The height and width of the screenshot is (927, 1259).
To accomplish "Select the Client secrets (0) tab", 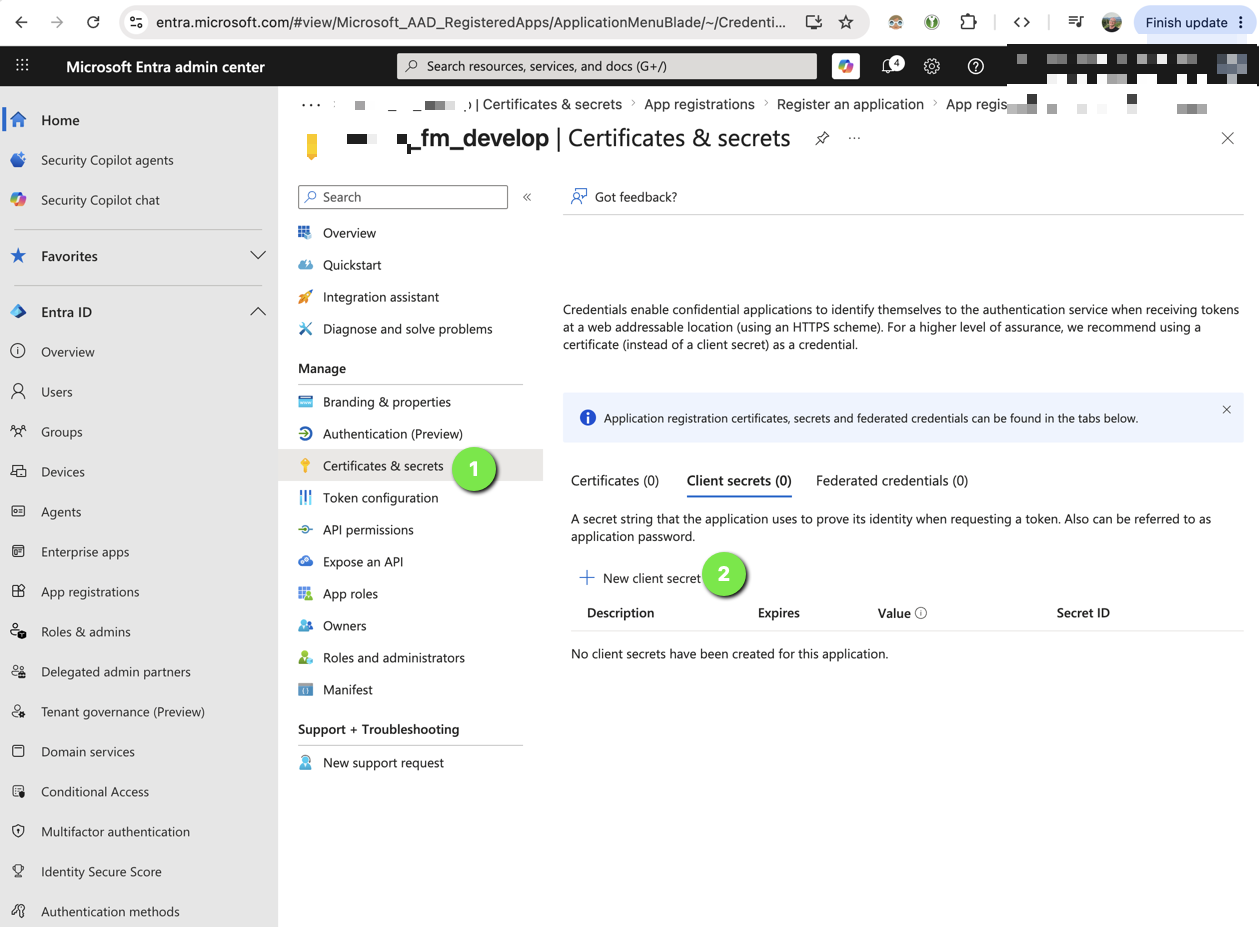I will 739,481.
